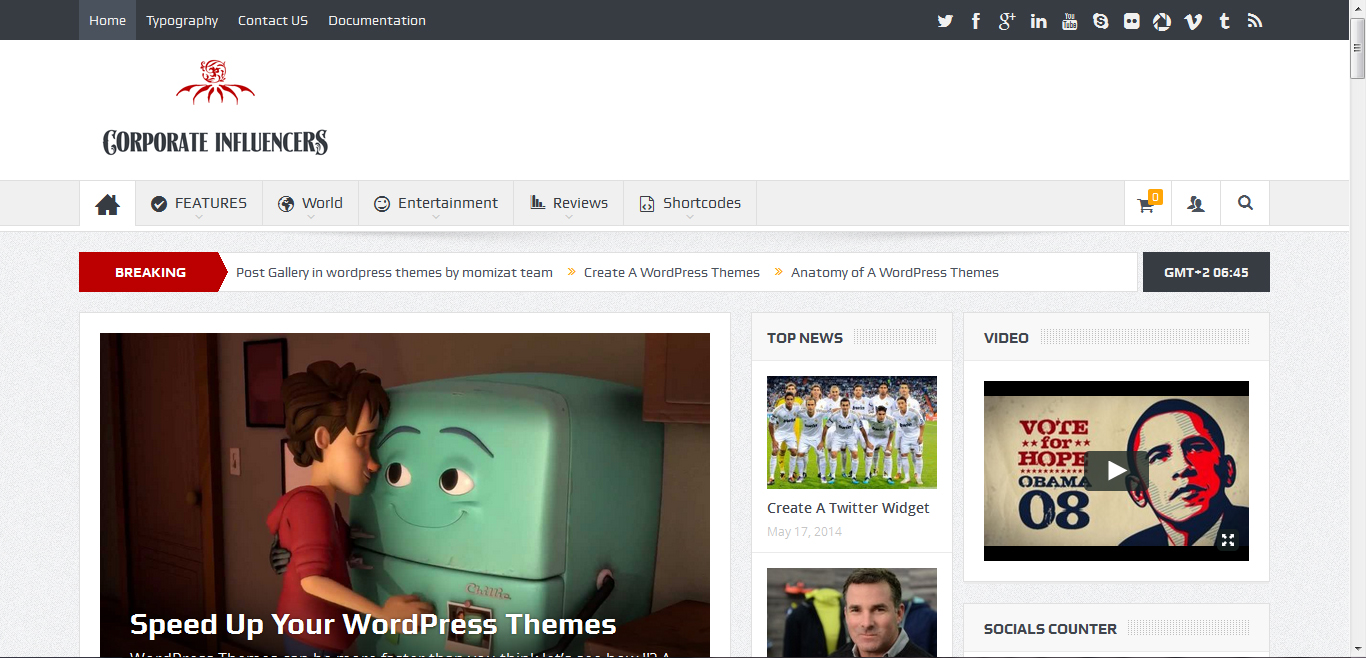Click the YouTube icon in header
The height and width of the screenshot is (658, 1366).
tap(1070, 21)
